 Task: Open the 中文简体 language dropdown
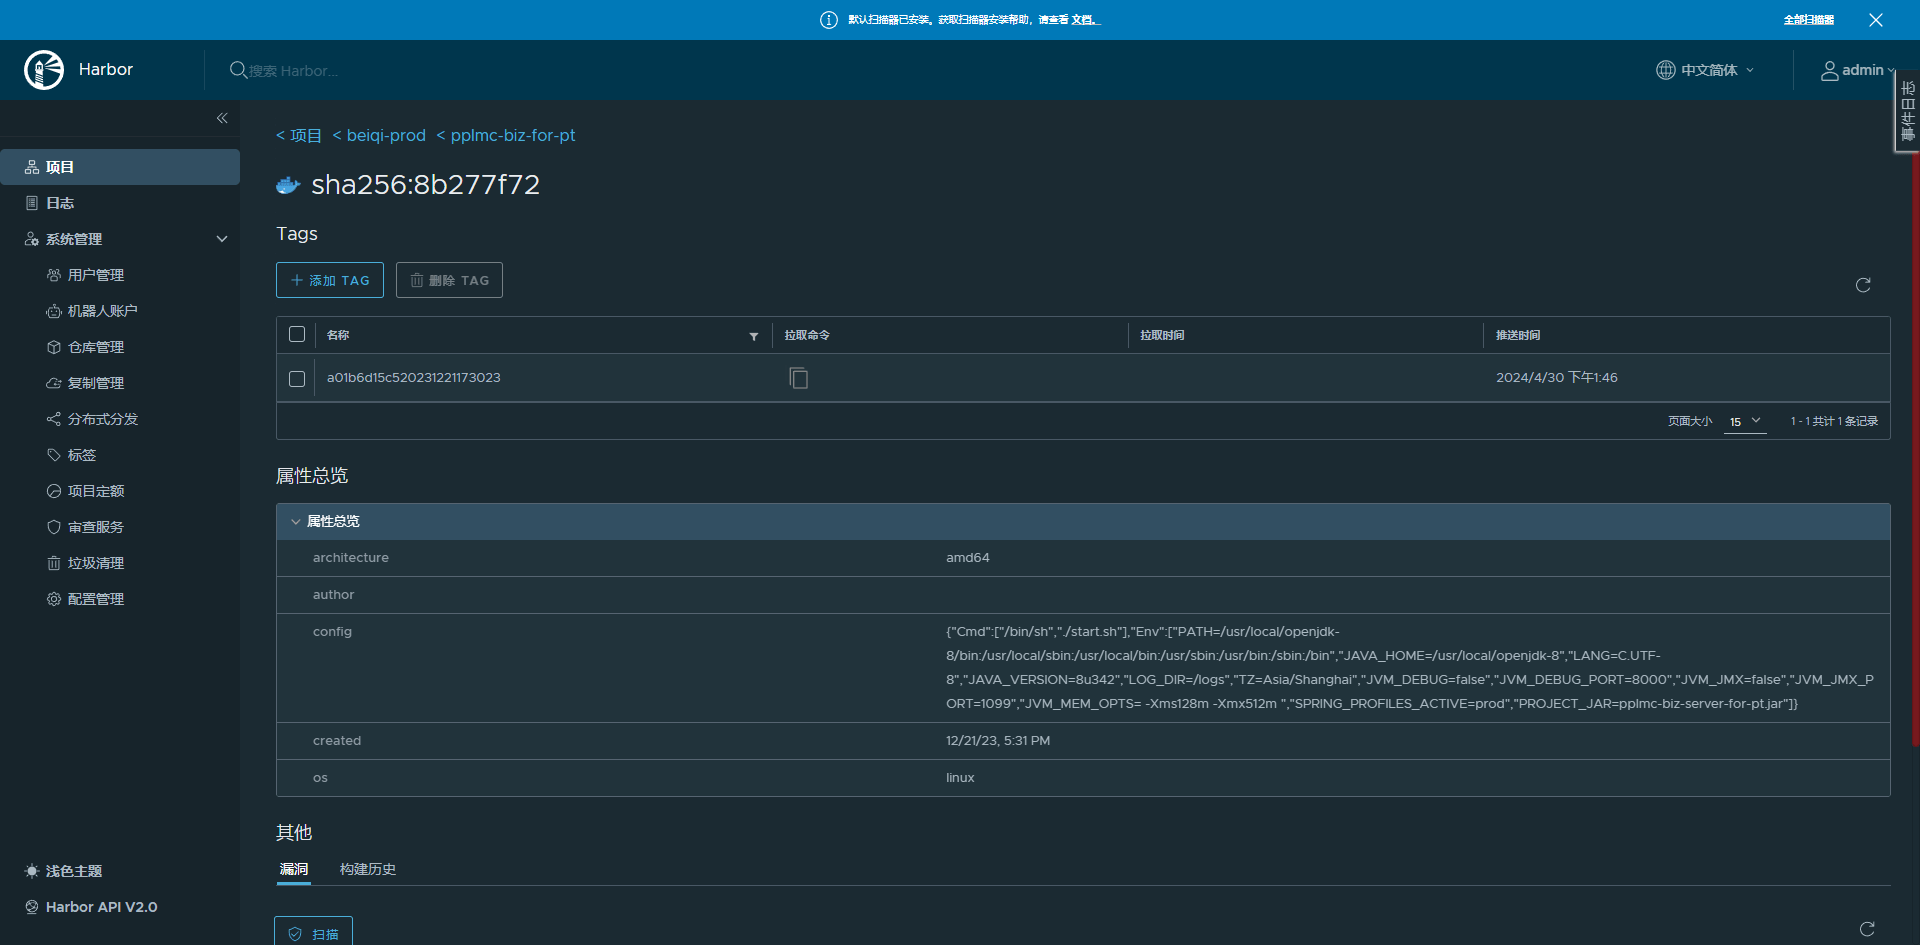pyautogui.click(x=1706, y=70)
